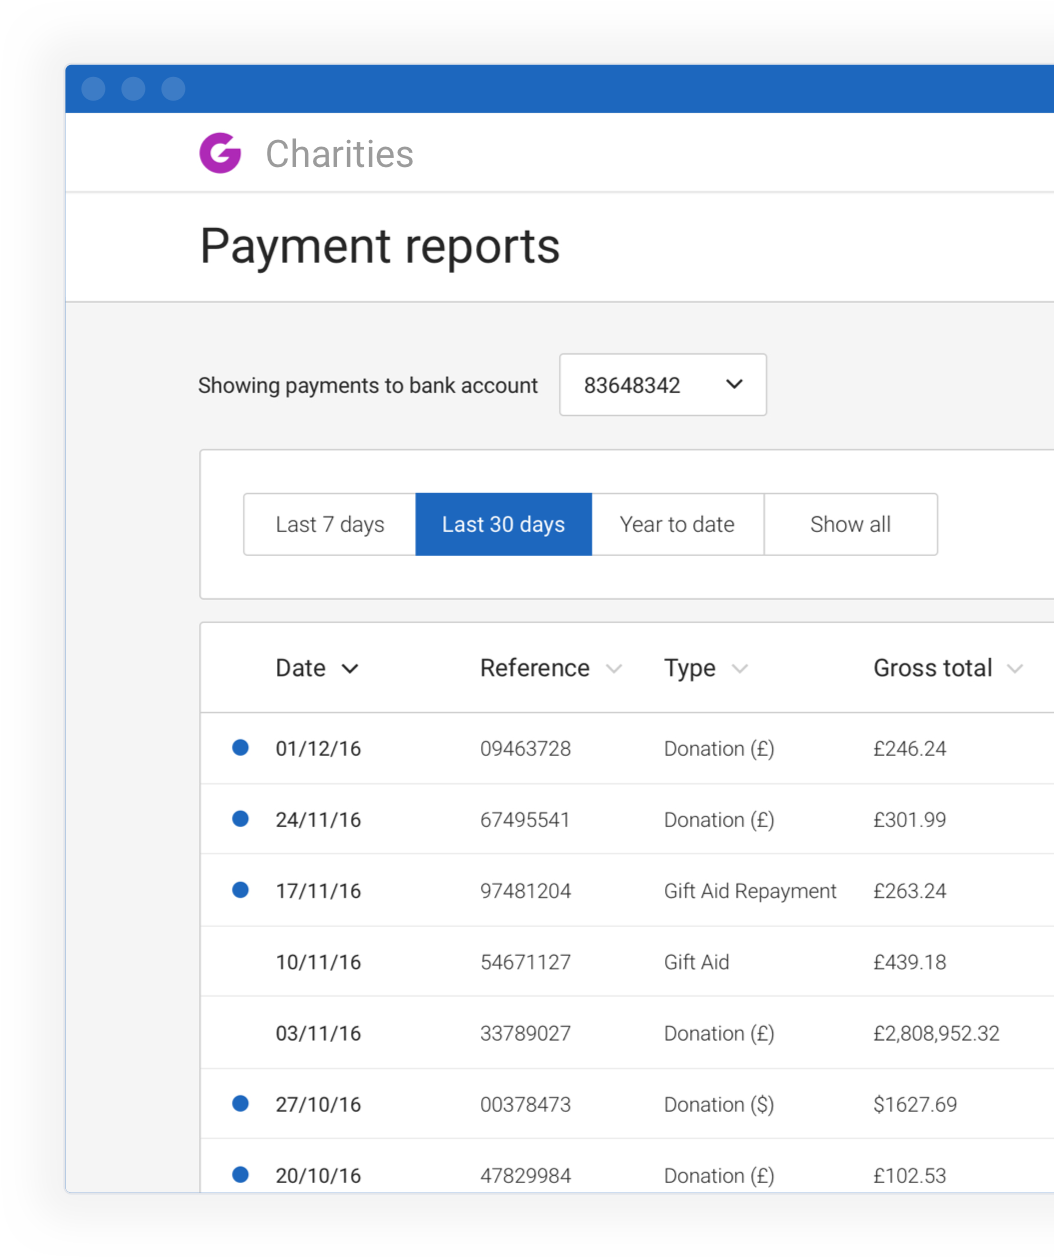Open bank account 83648342 dropdown

[662, 385]
